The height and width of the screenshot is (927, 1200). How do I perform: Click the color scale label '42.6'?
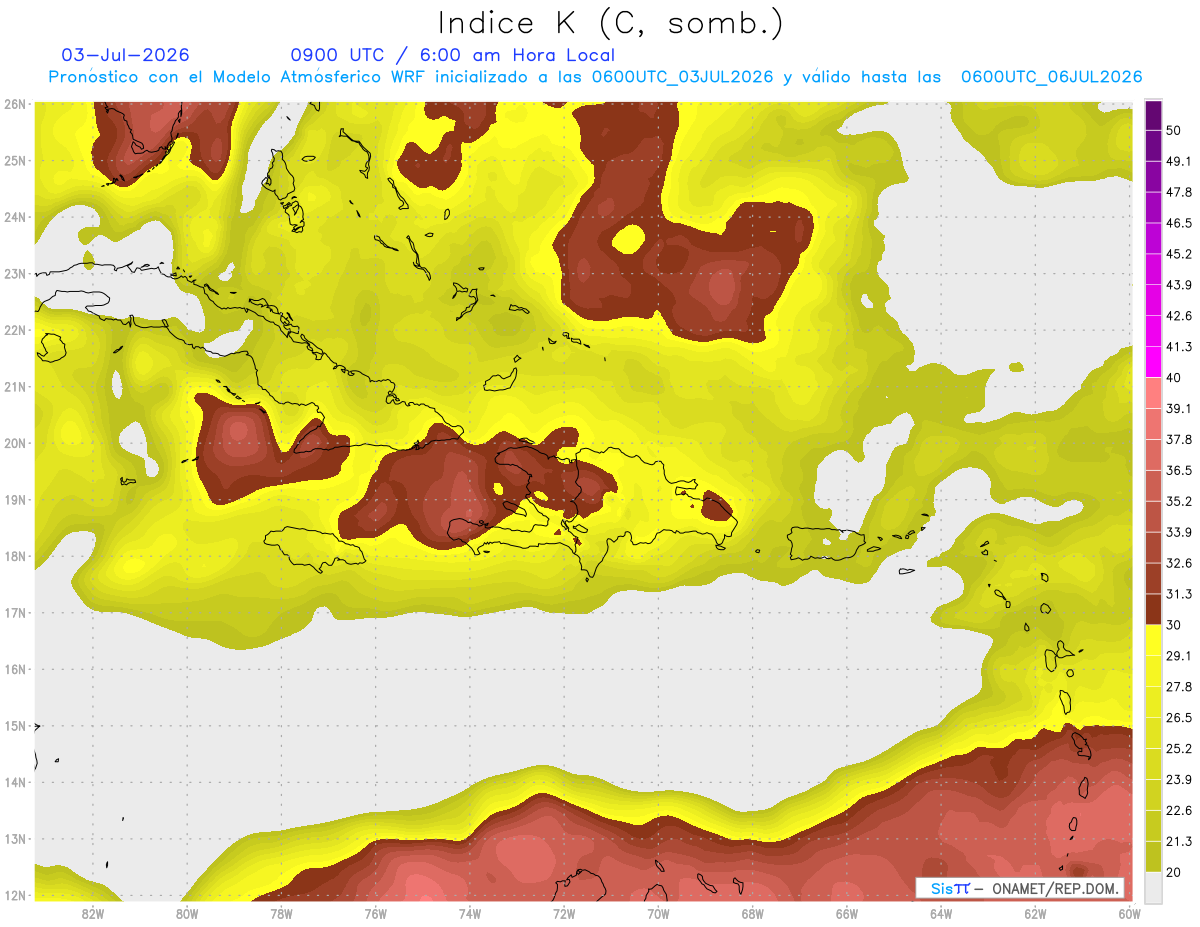[x=1178, y=316]
